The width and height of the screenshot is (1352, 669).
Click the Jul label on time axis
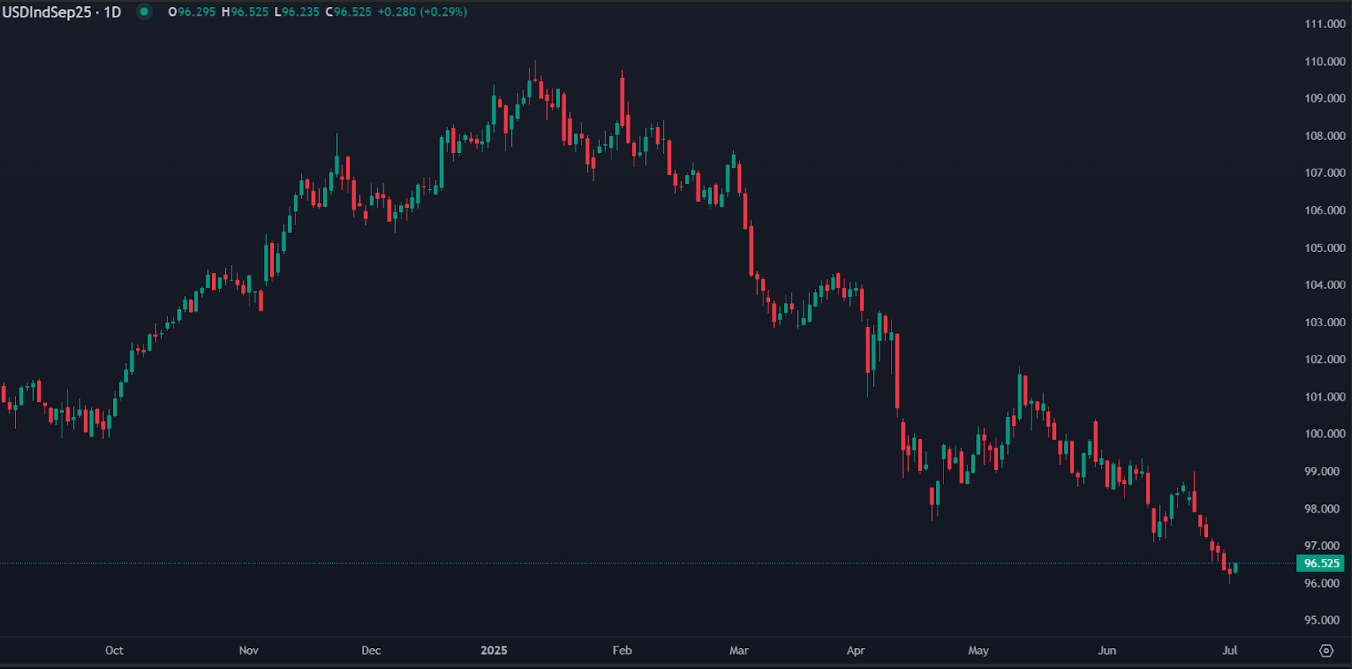tap(1231, 650)
